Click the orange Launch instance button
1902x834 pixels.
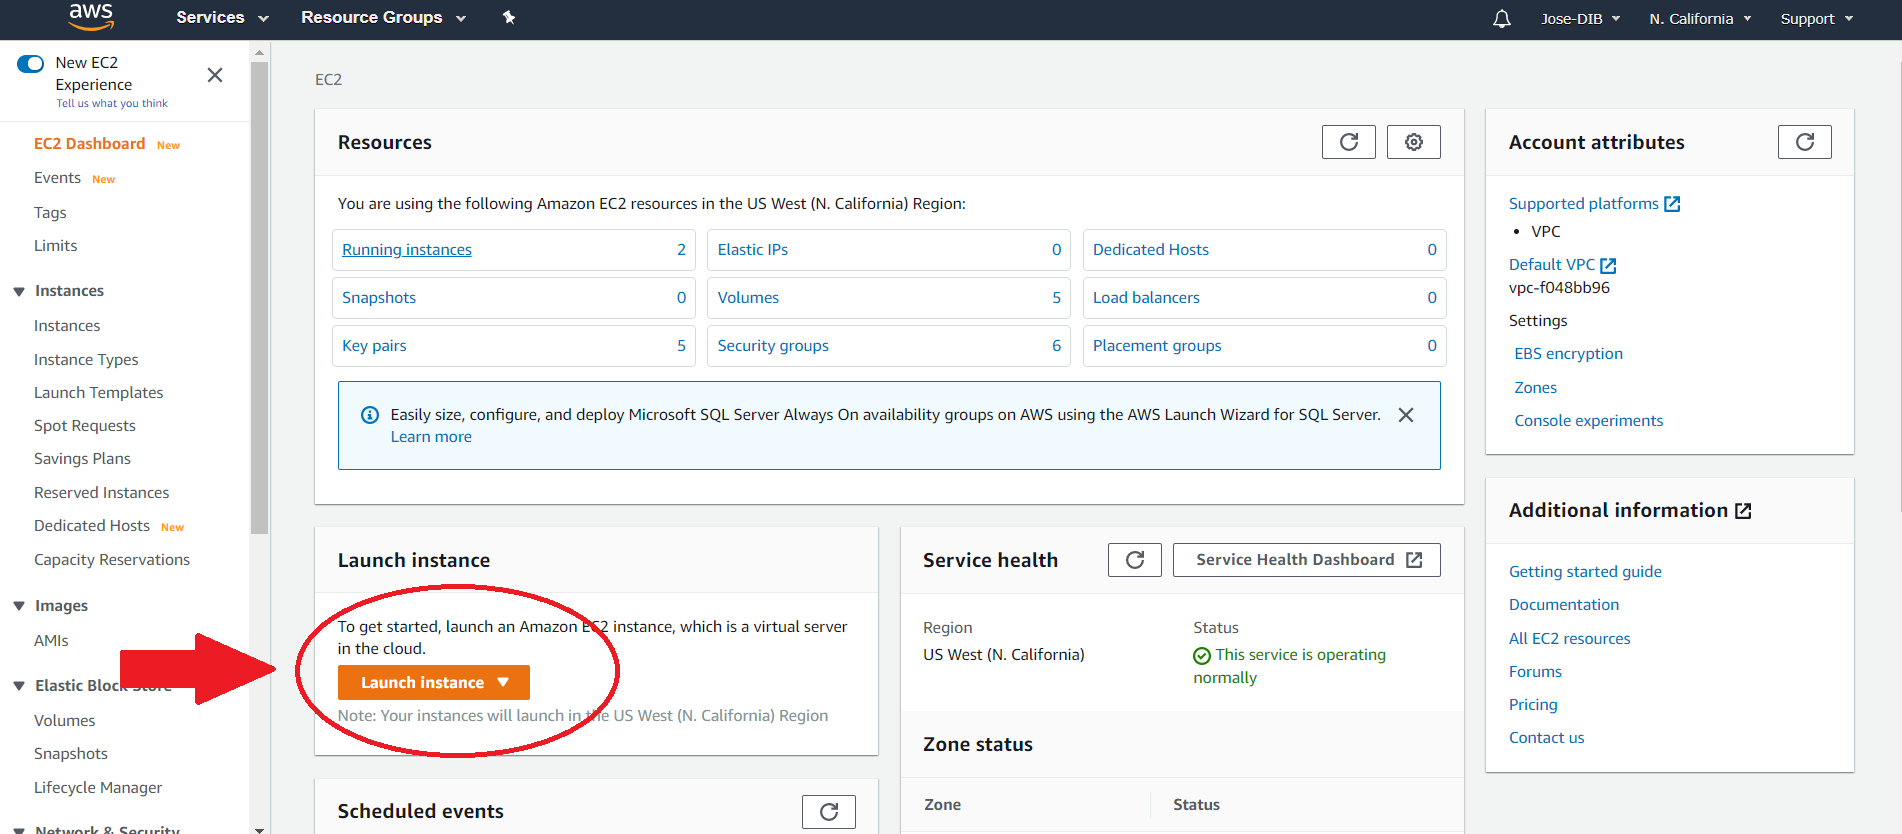point(433,682)
